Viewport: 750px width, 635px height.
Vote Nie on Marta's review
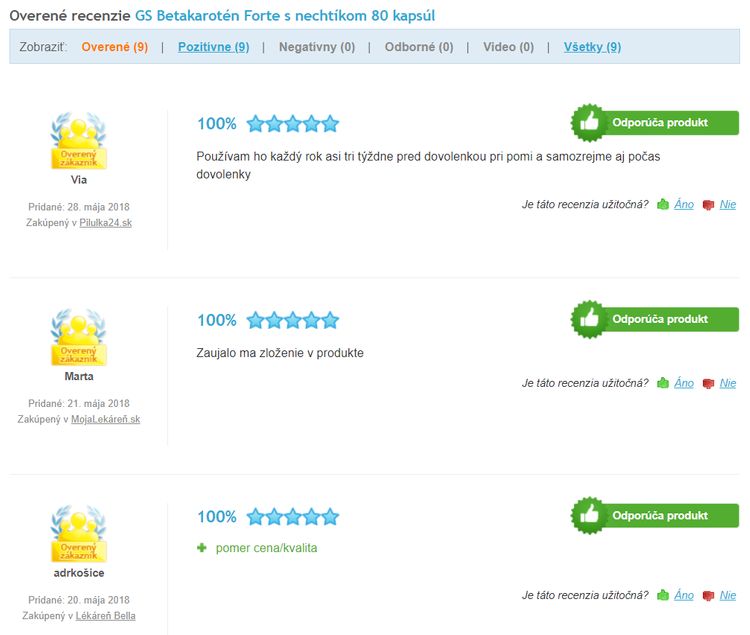pyautogui.click(x=728, y=383)
